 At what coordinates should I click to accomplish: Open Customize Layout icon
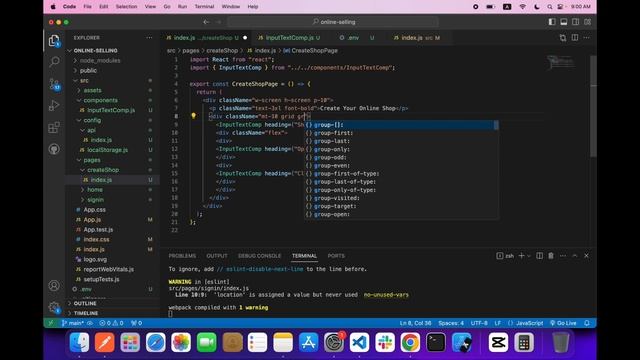pos(587,22)
